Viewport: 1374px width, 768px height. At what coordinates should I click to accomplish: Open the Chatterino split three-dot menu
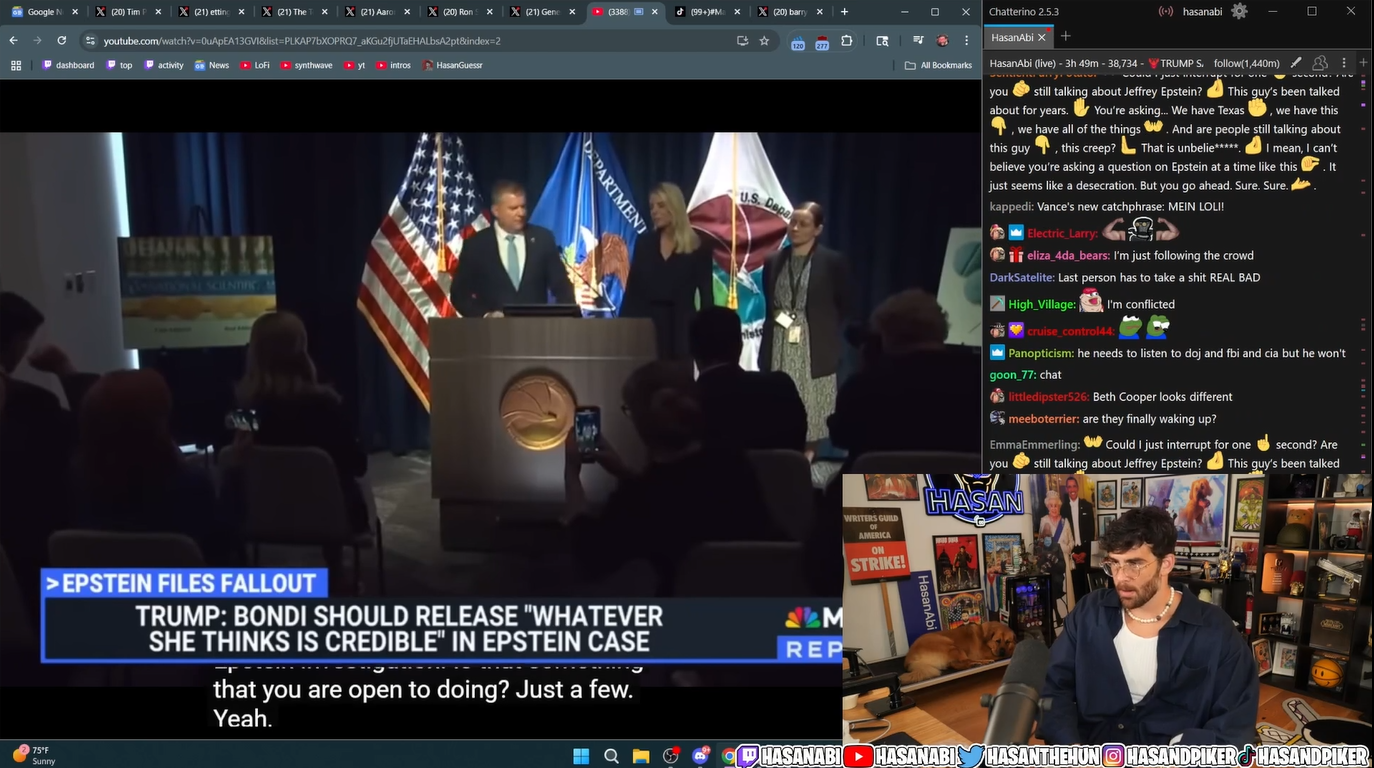point(1344,63)
